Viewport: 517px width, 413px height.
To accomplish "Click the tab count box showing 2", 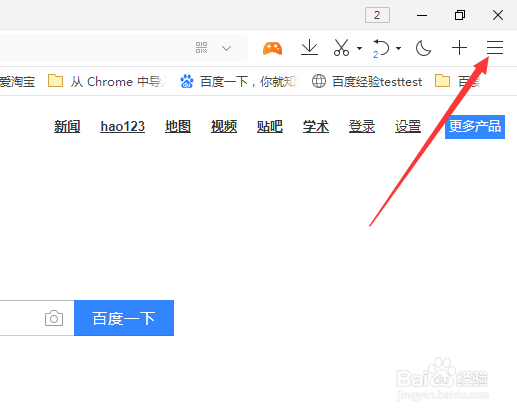I will pos(377,15).
